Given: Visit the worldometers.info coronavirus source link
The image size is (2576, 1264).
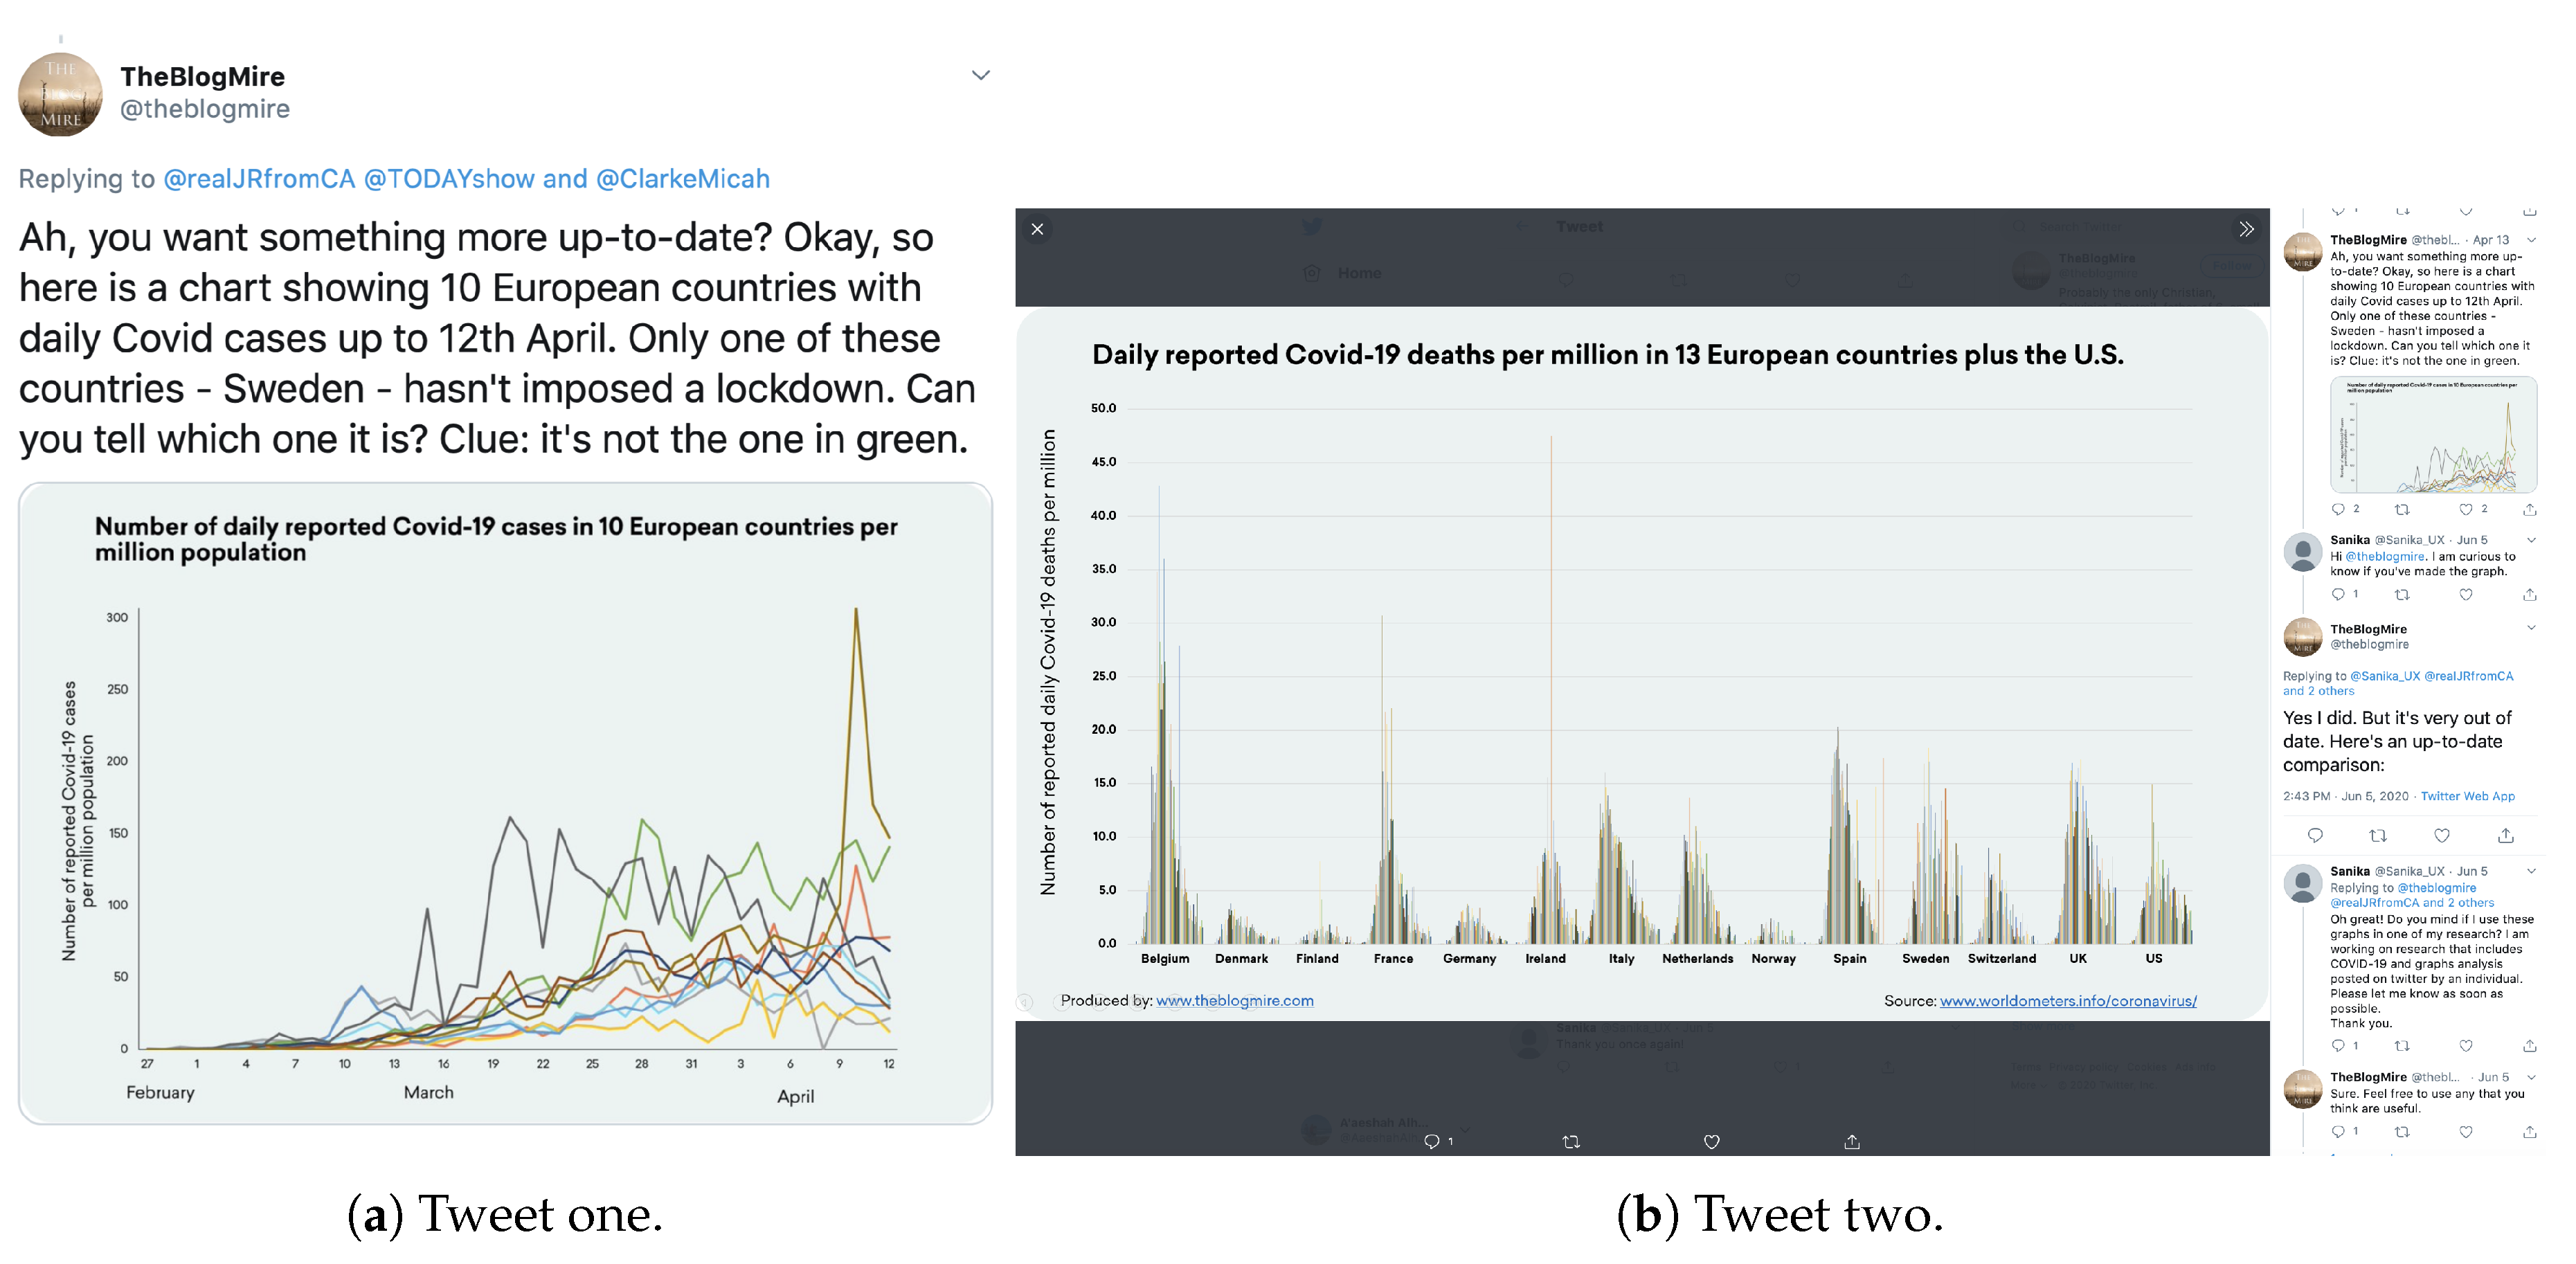Looking at the screenshot, I should pos(2067,1000).
